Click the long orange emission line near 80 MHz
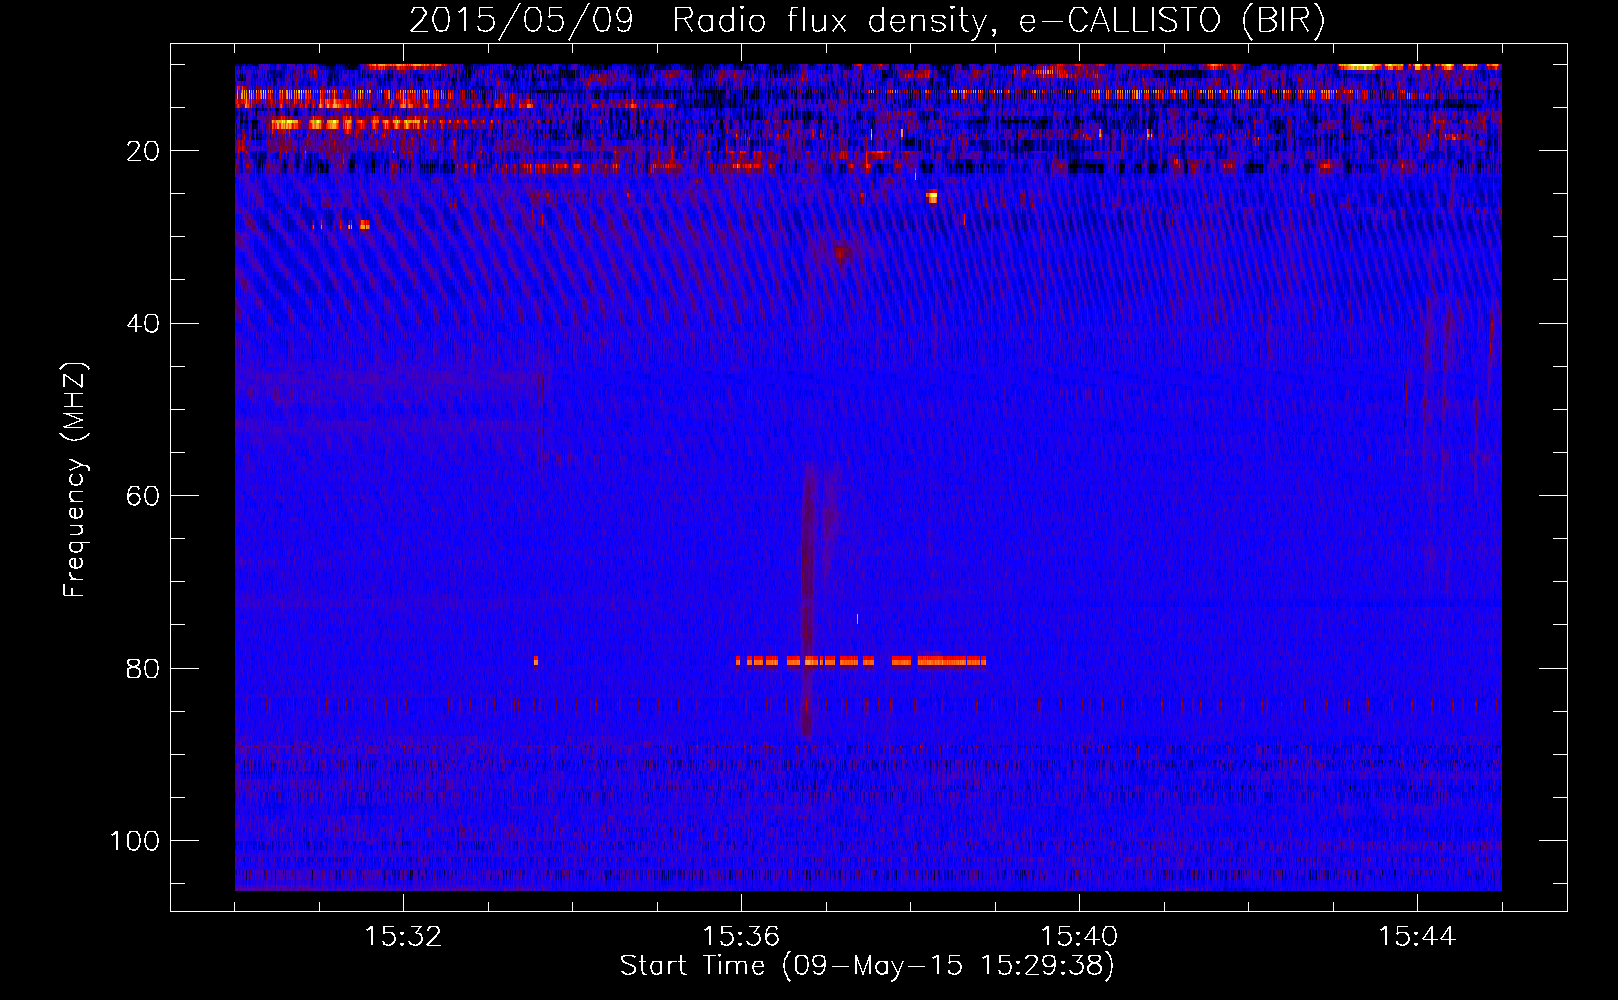Image resolution: width=1618 pixels, height=1000 pixels. coord(861,661)
